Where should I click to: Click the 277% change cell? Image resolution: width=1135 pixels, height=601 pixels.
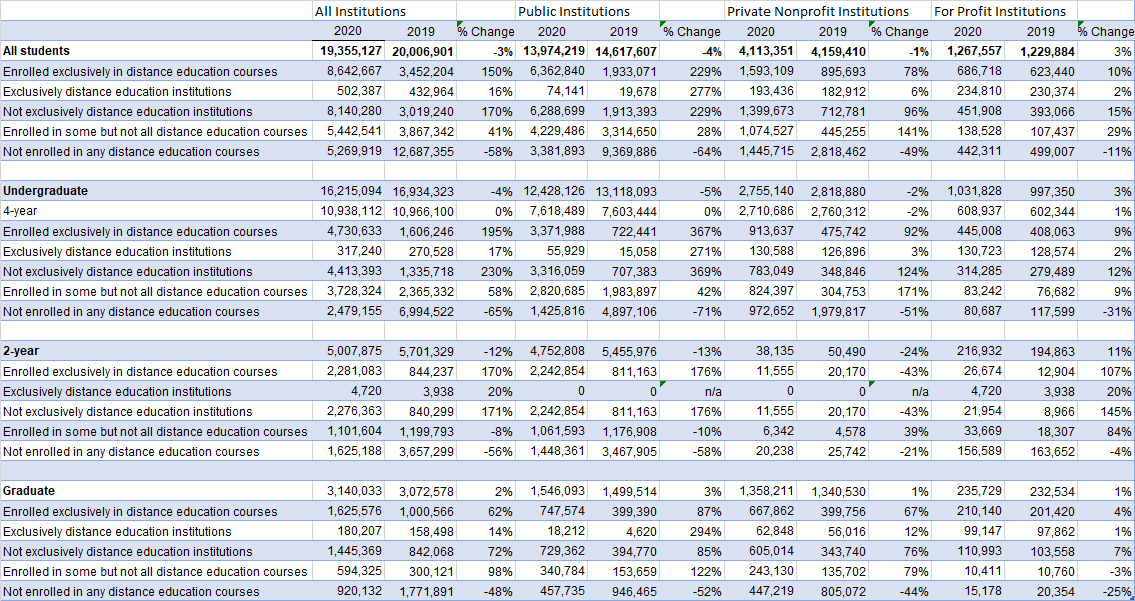tap(692, 92)
